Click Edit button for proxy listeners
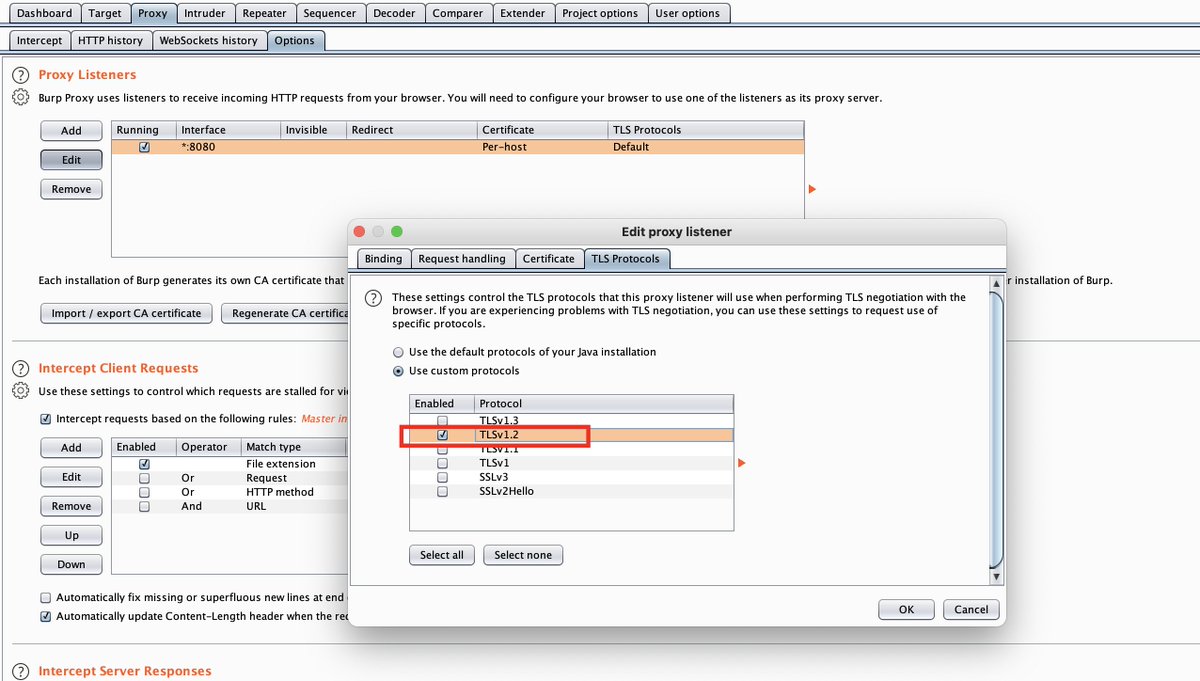Screen dimensions: 1200x681 (x=71, y=160)
